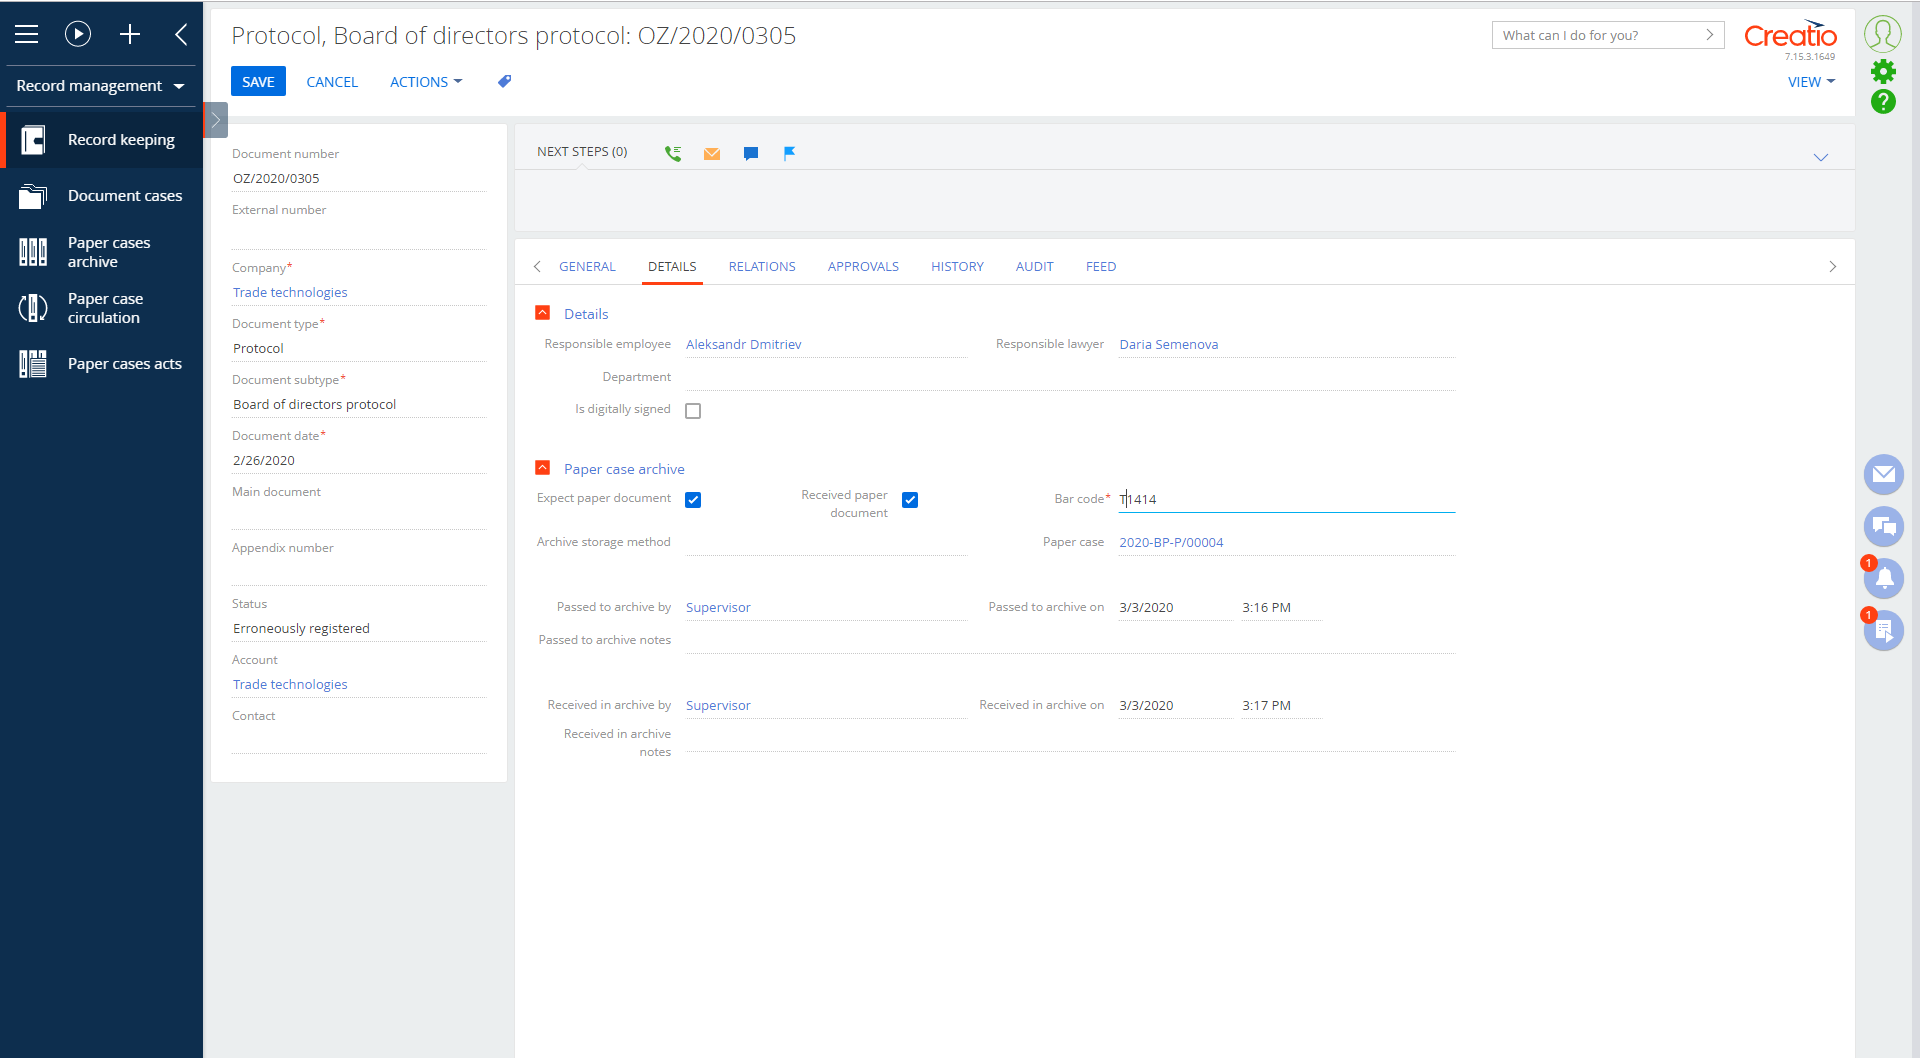Compose an email from the Next Steps panel
Viewport: 1920px width, 1058px height.
(x=712, y=153)
